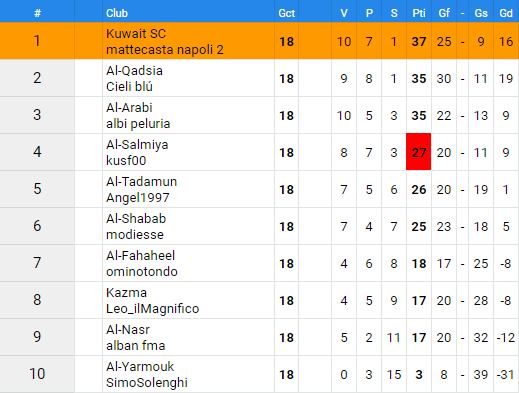This screenshot has width=519, height=393.
Task: Open the Al-Nasr club link
Action: coord(128,330)
